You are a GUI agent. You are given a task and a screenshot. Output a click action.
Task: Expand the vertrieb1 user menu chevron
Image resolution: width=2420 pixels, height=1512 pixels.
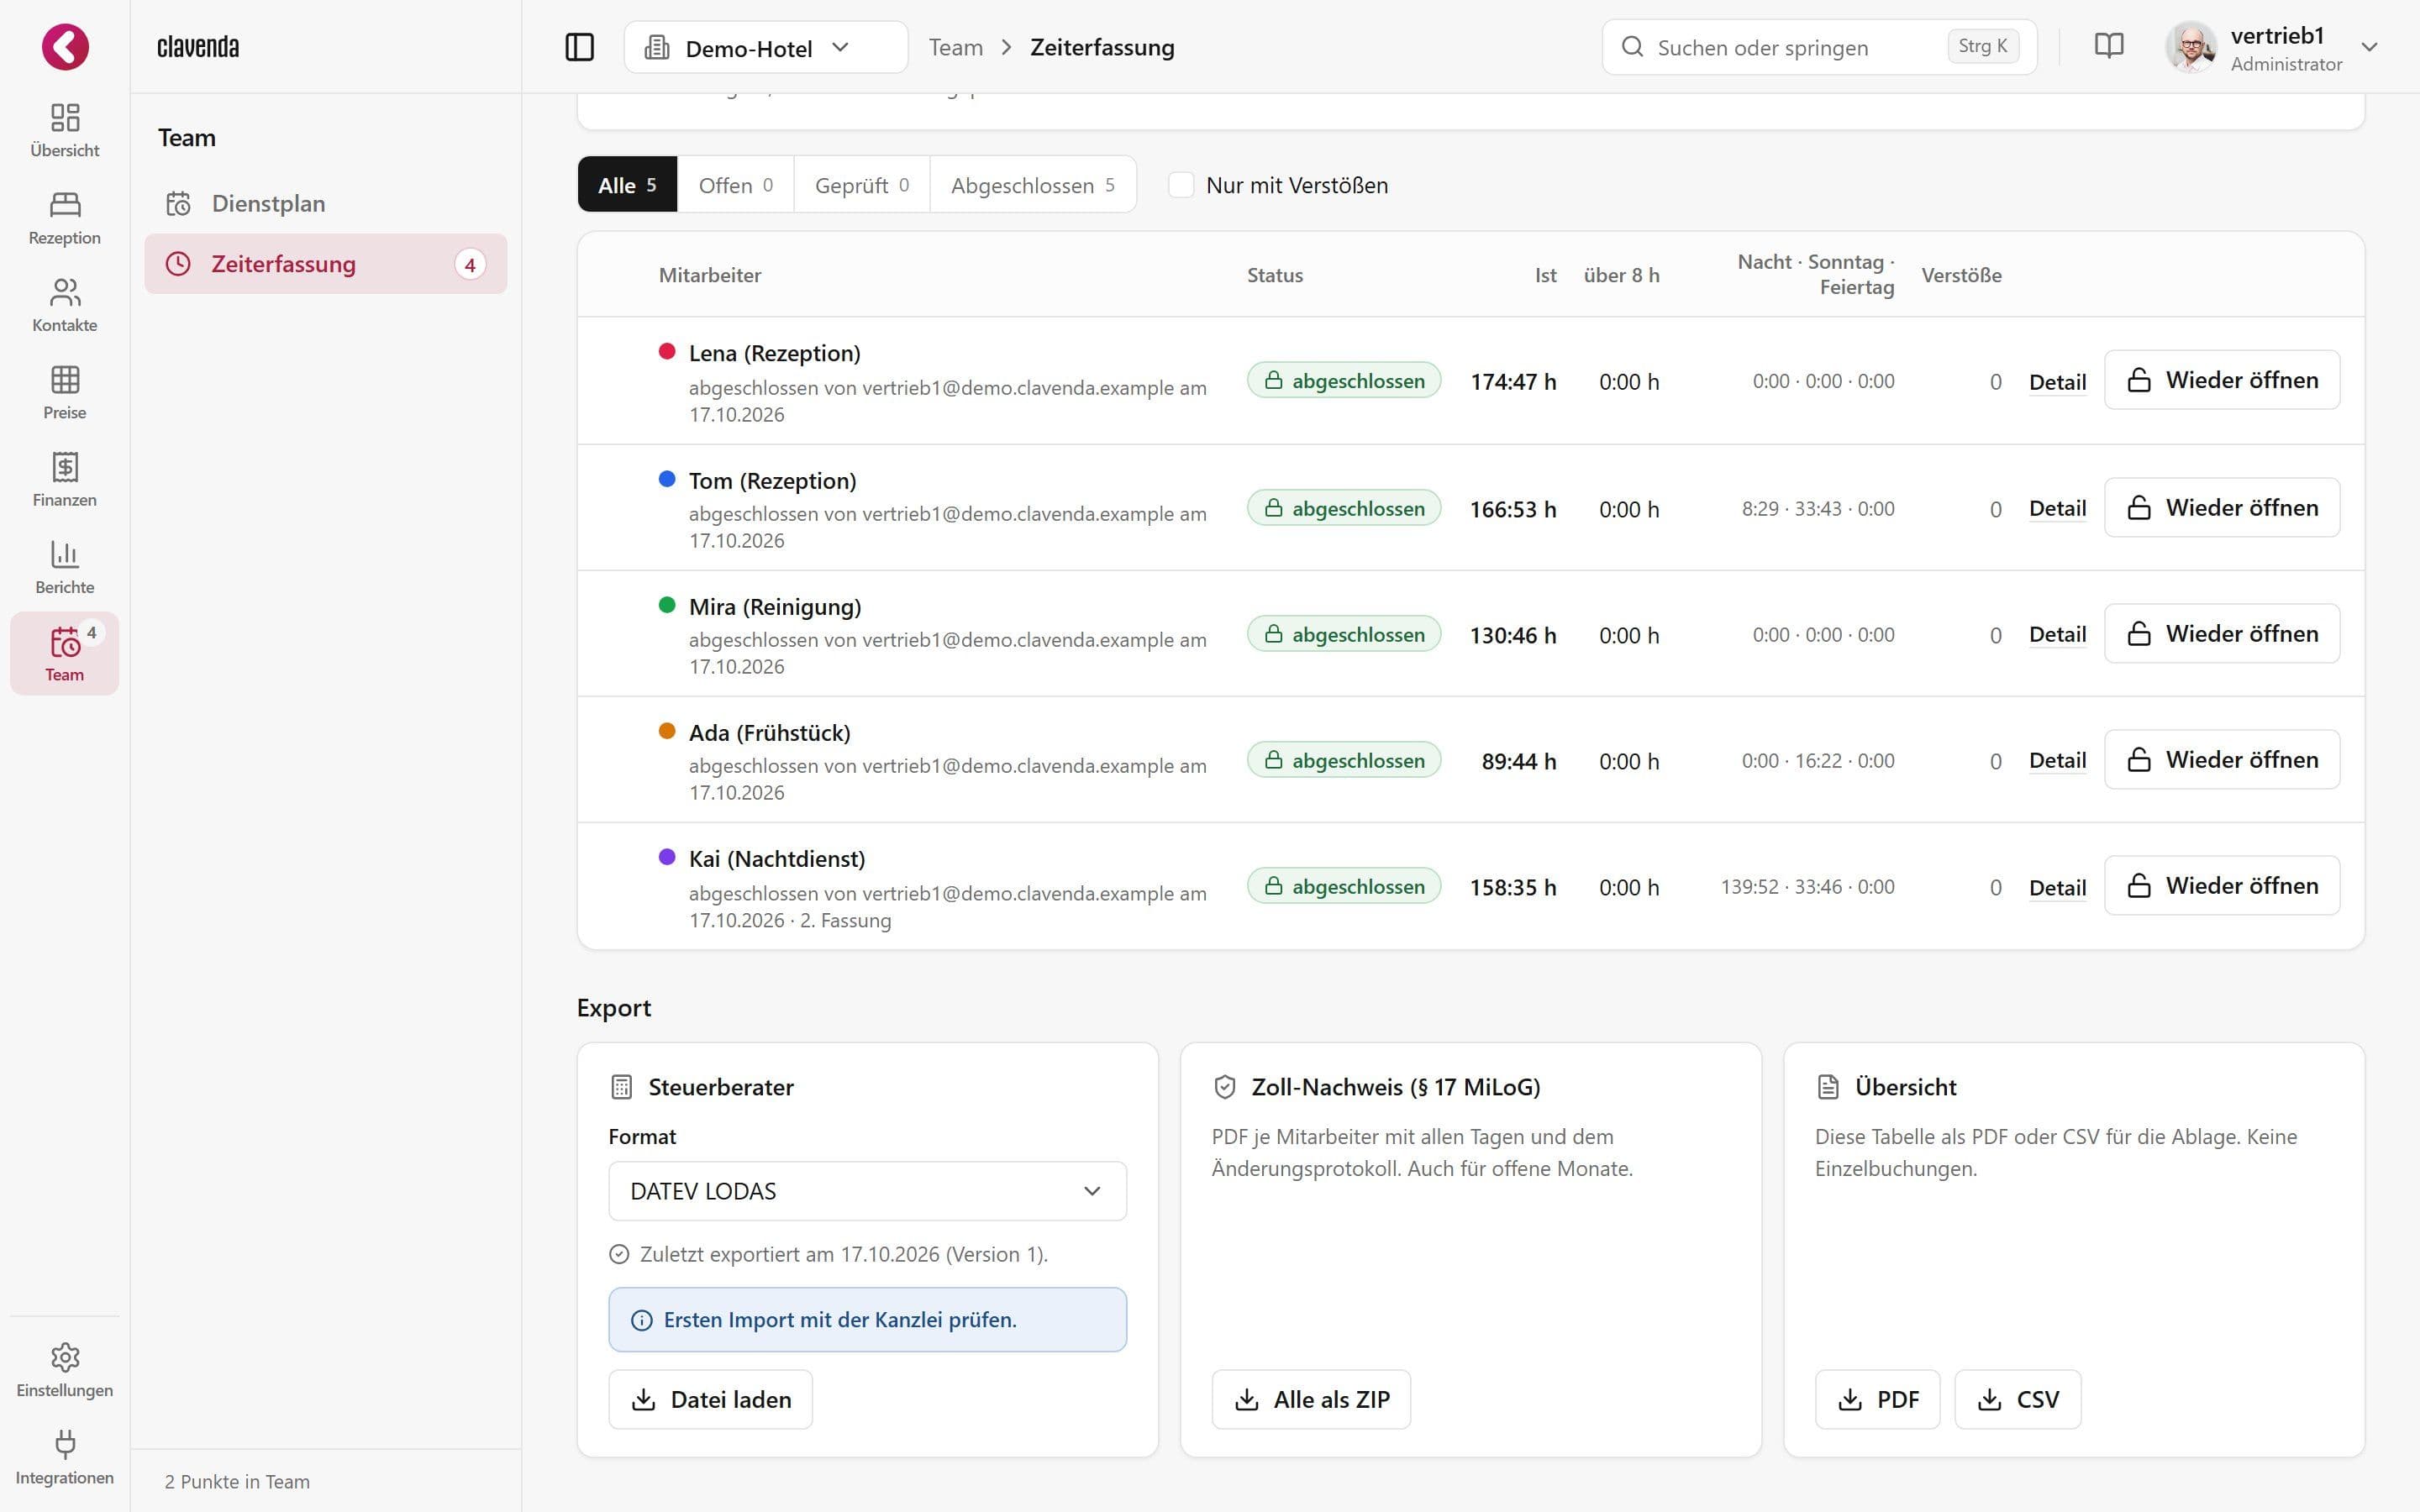(2369, 47)
